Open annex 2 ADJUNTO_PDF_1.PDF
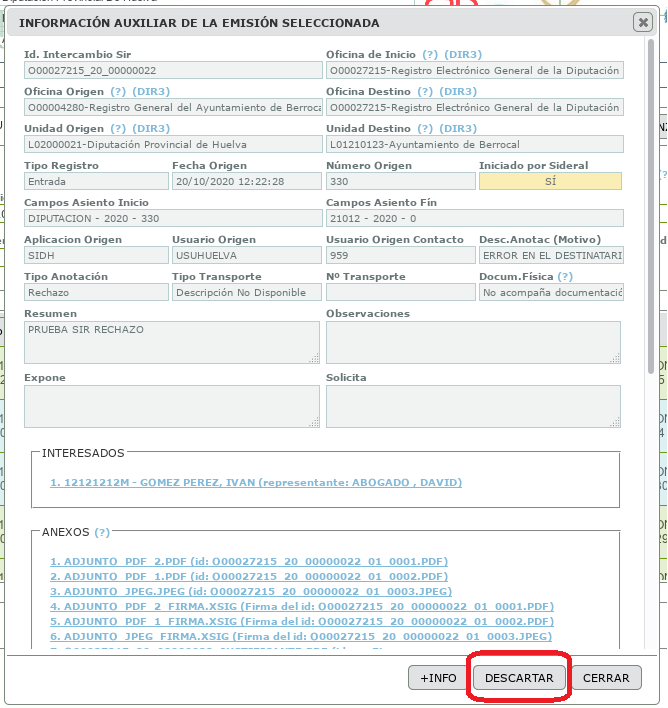The image size is (668, 708). [249, 577]
